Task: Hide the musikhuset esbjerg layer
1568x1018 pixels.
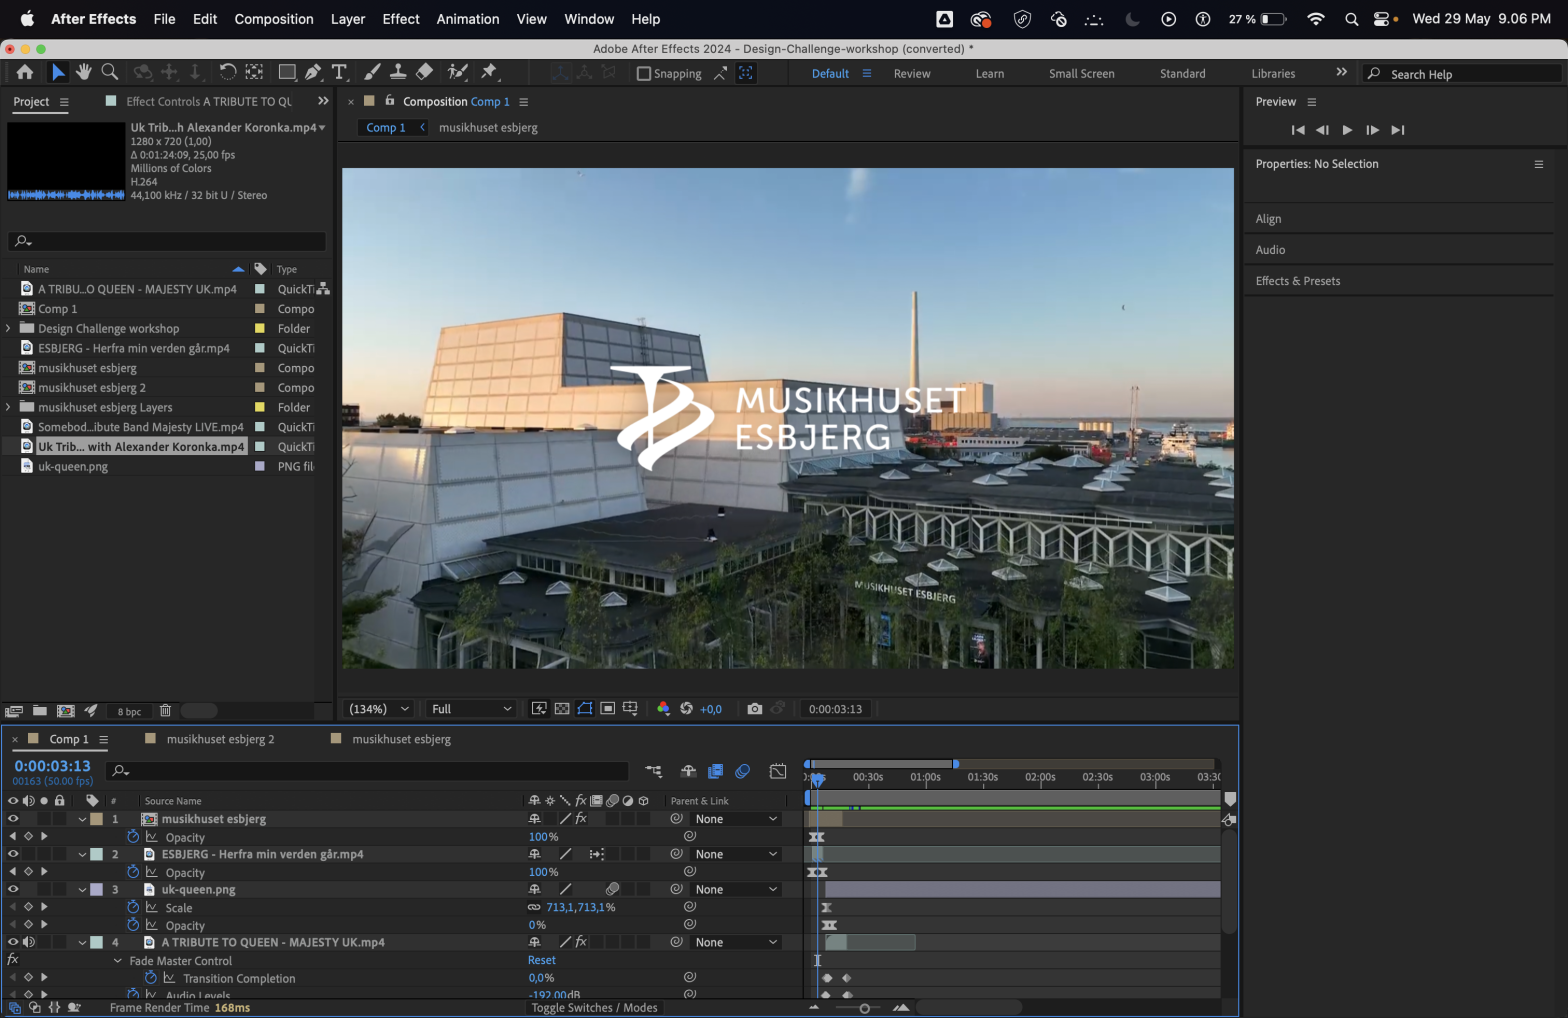Action: (13, 819)
